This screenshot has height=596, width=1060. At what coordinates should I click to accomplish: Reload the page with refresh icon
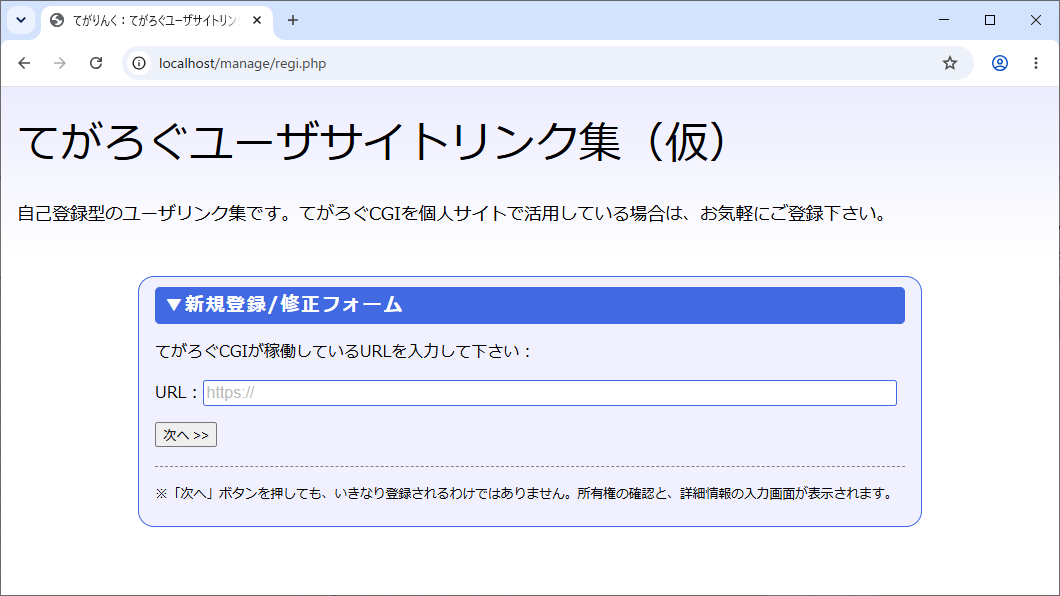pyautogui.click(x=96, y=63)
